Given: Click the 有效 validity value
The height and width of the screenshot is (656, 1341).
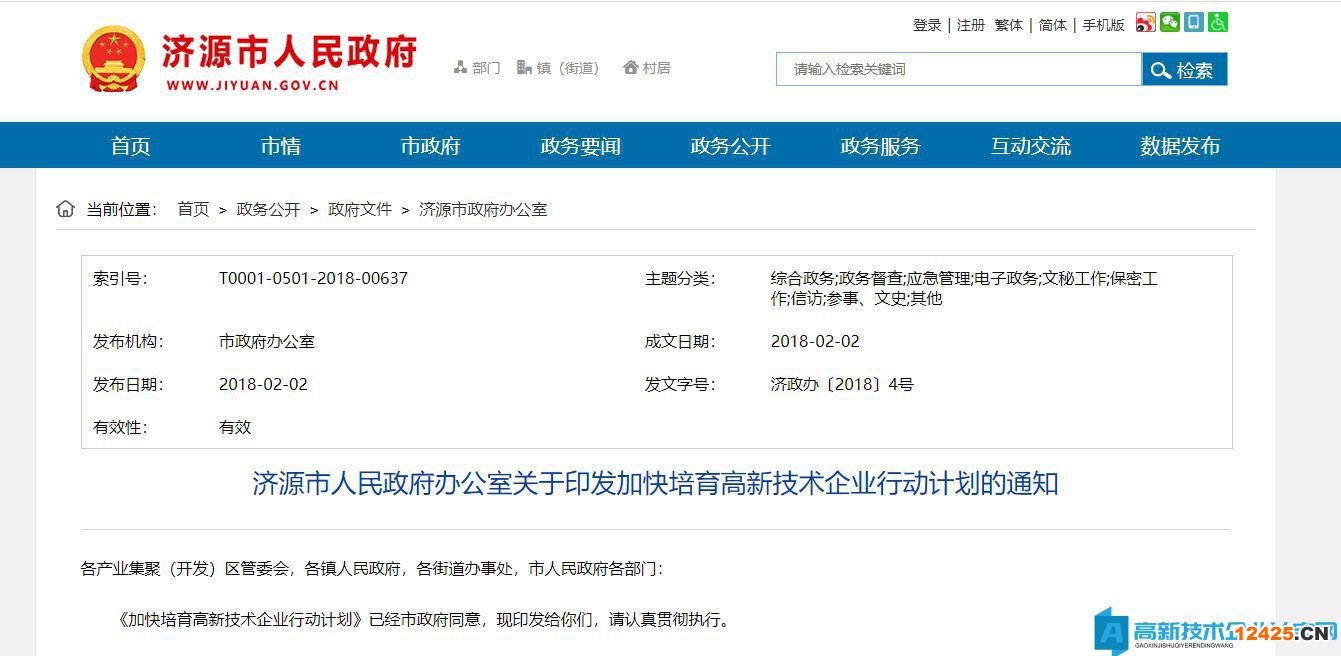Looking at the screenshot, I should [235, 427].
